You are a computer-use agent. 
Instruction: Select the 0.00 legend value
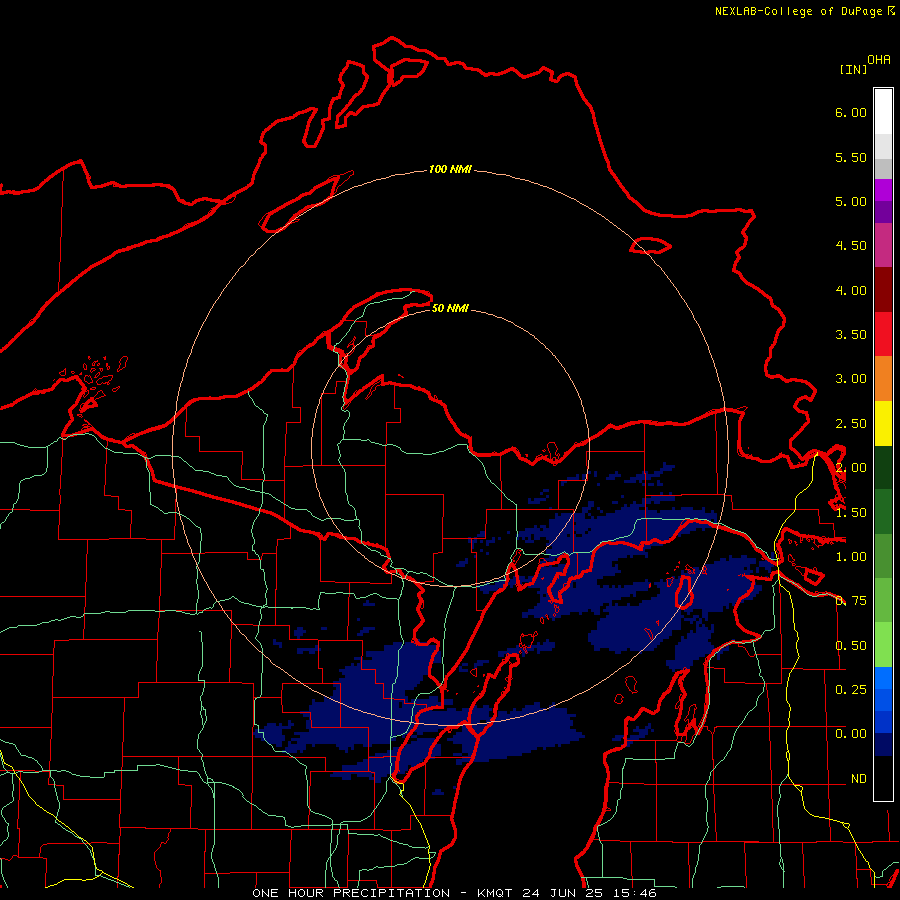click(x=851, y=734)
